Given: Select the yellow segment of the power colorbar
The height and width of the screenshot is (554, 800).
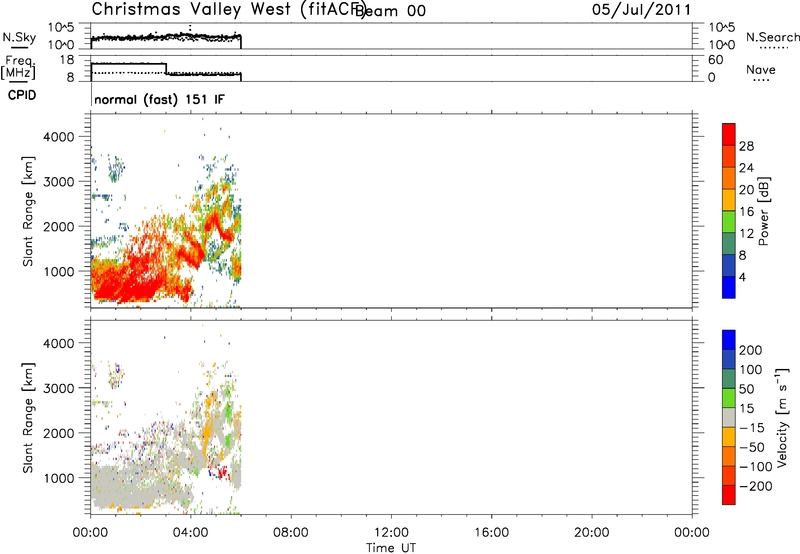Looking at the screenshot, I should point(729,200).
